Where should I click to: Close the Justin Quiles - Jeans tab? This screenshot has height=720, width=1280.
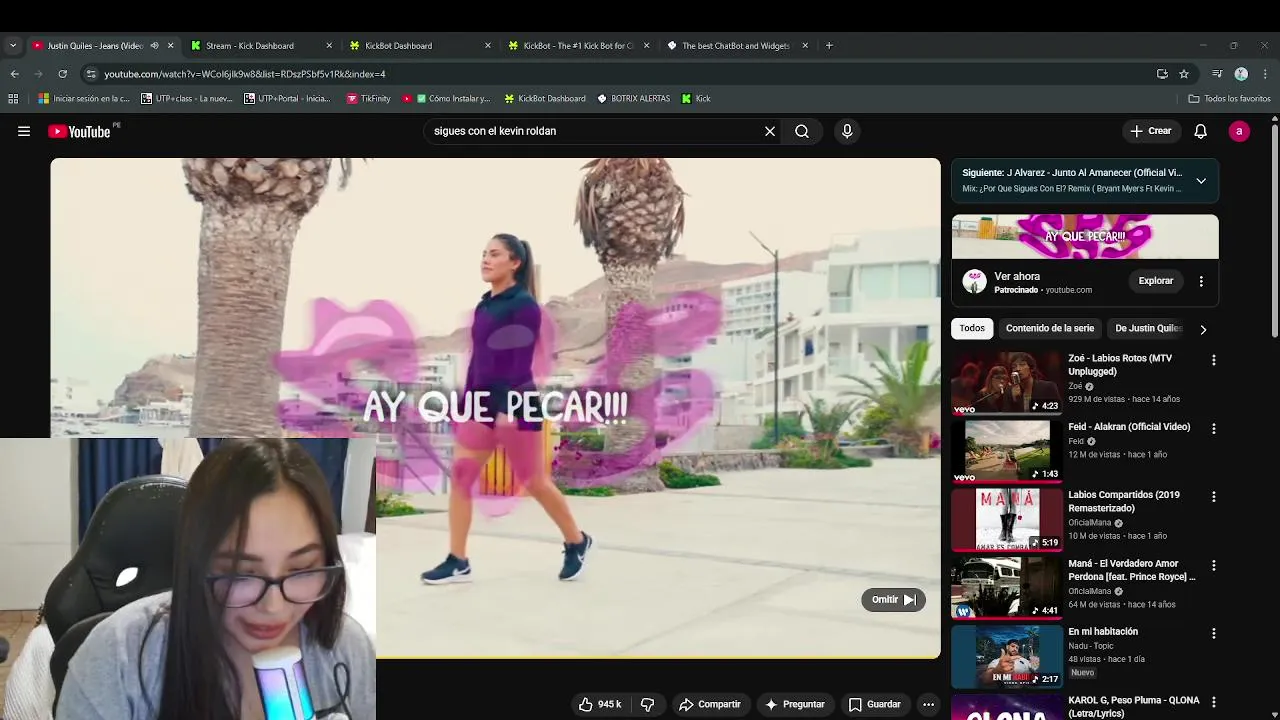(x=170, y=45)
